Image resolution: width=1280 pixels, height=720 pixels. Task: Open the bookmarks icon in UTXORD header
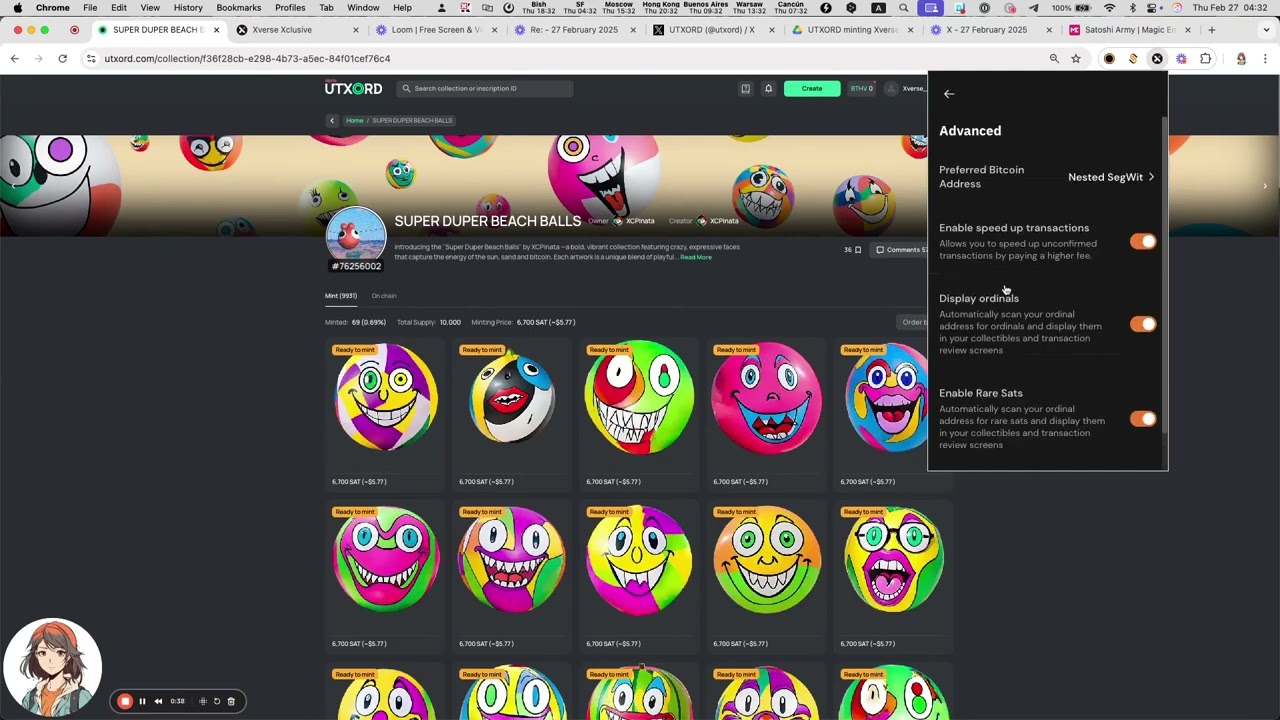tap(745, 88)
